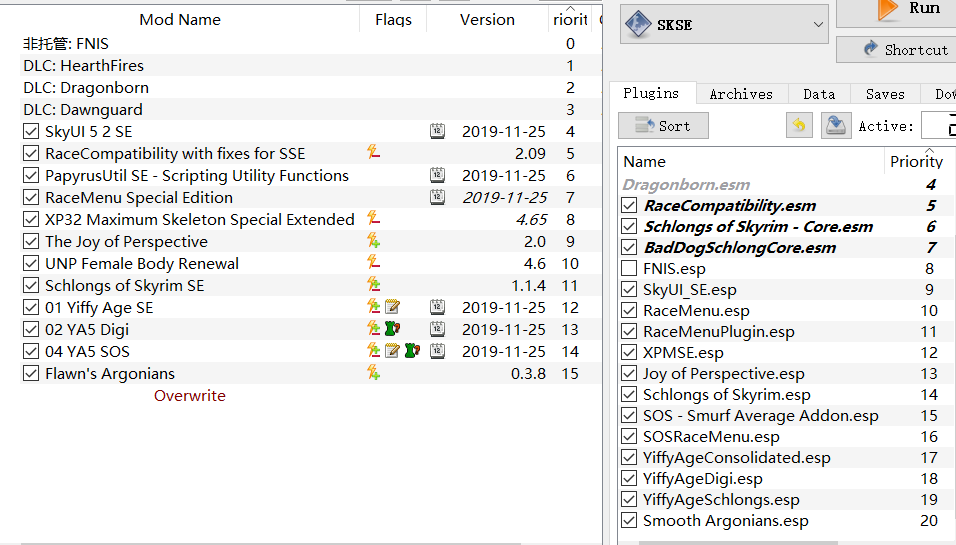Select the Overwrite entry in mod list
Image resolution: width=956 pixels, height=545 pixels.
point(190,395)
